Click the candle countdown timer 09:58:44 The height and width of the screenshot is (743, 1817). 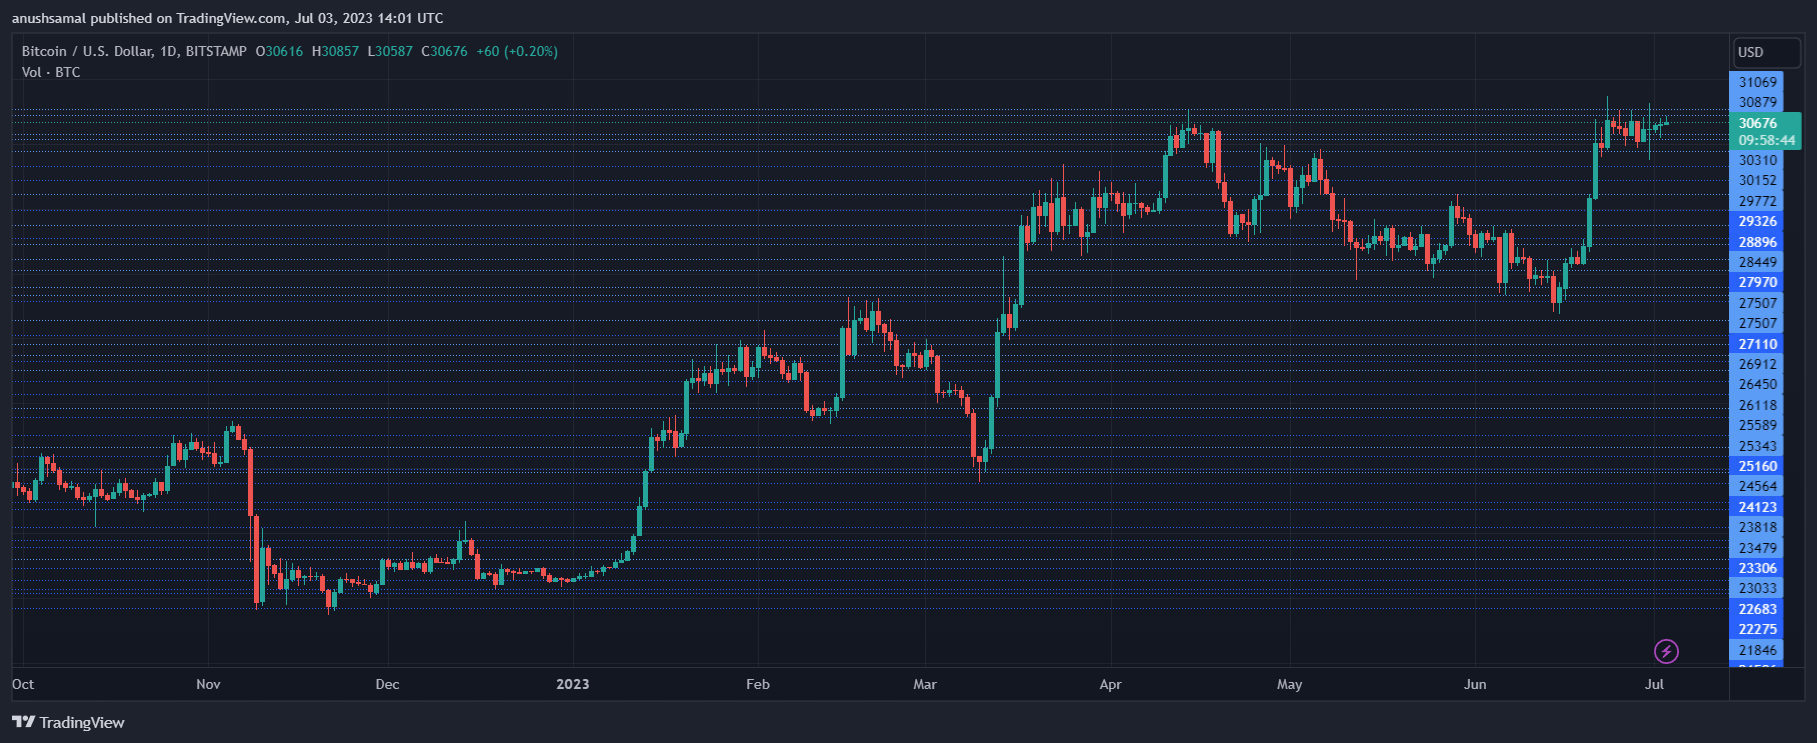[x=1766, y=141]
